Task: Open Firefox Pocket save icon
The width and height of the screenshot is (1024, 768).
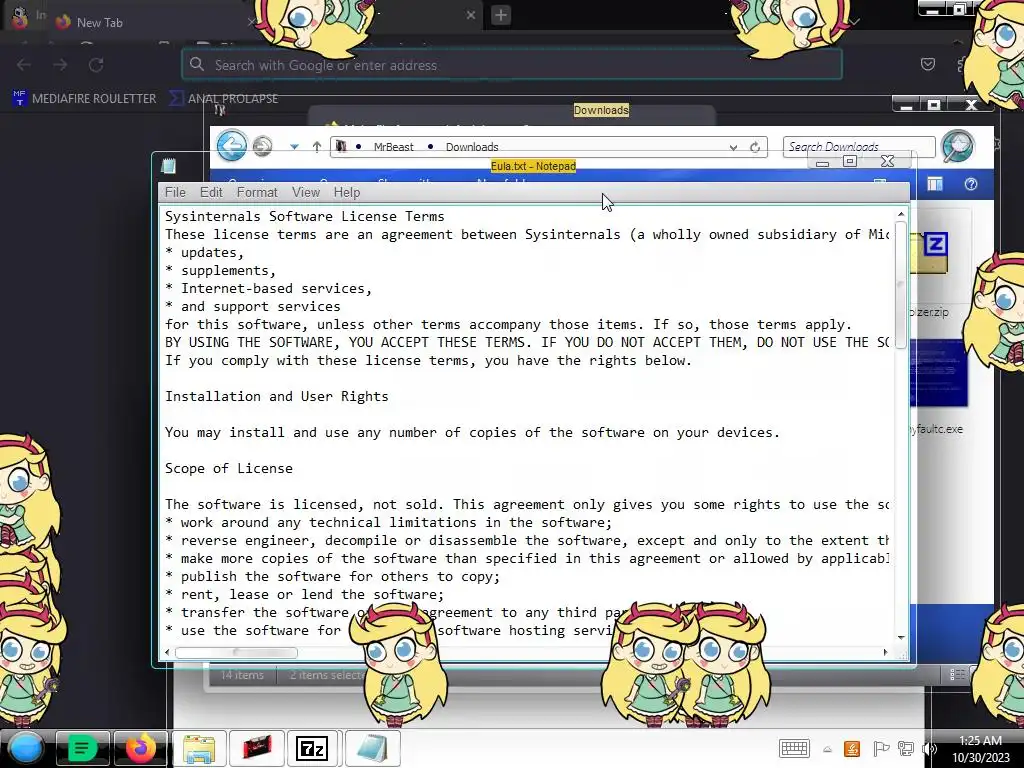Action: pyautogui.click(x=927, y=64)
